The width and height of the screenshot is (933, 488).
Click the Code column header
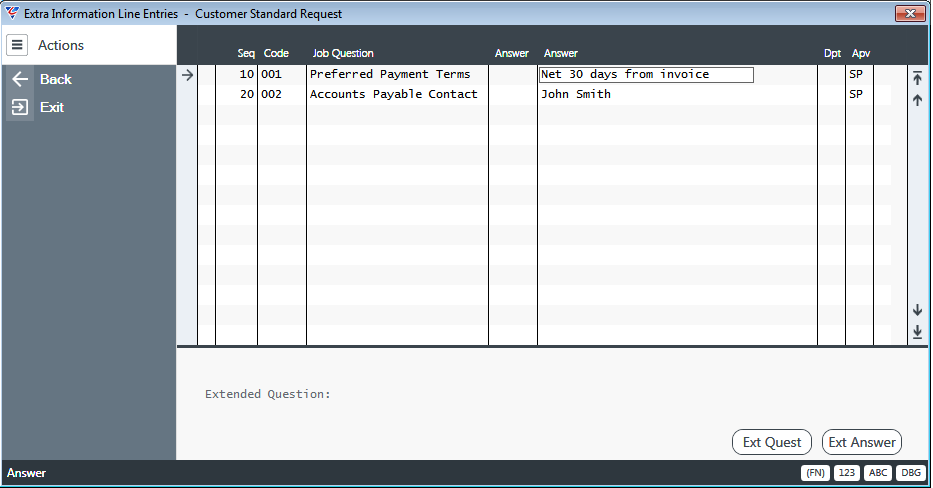pyautogui.click(x=276, y=54)
